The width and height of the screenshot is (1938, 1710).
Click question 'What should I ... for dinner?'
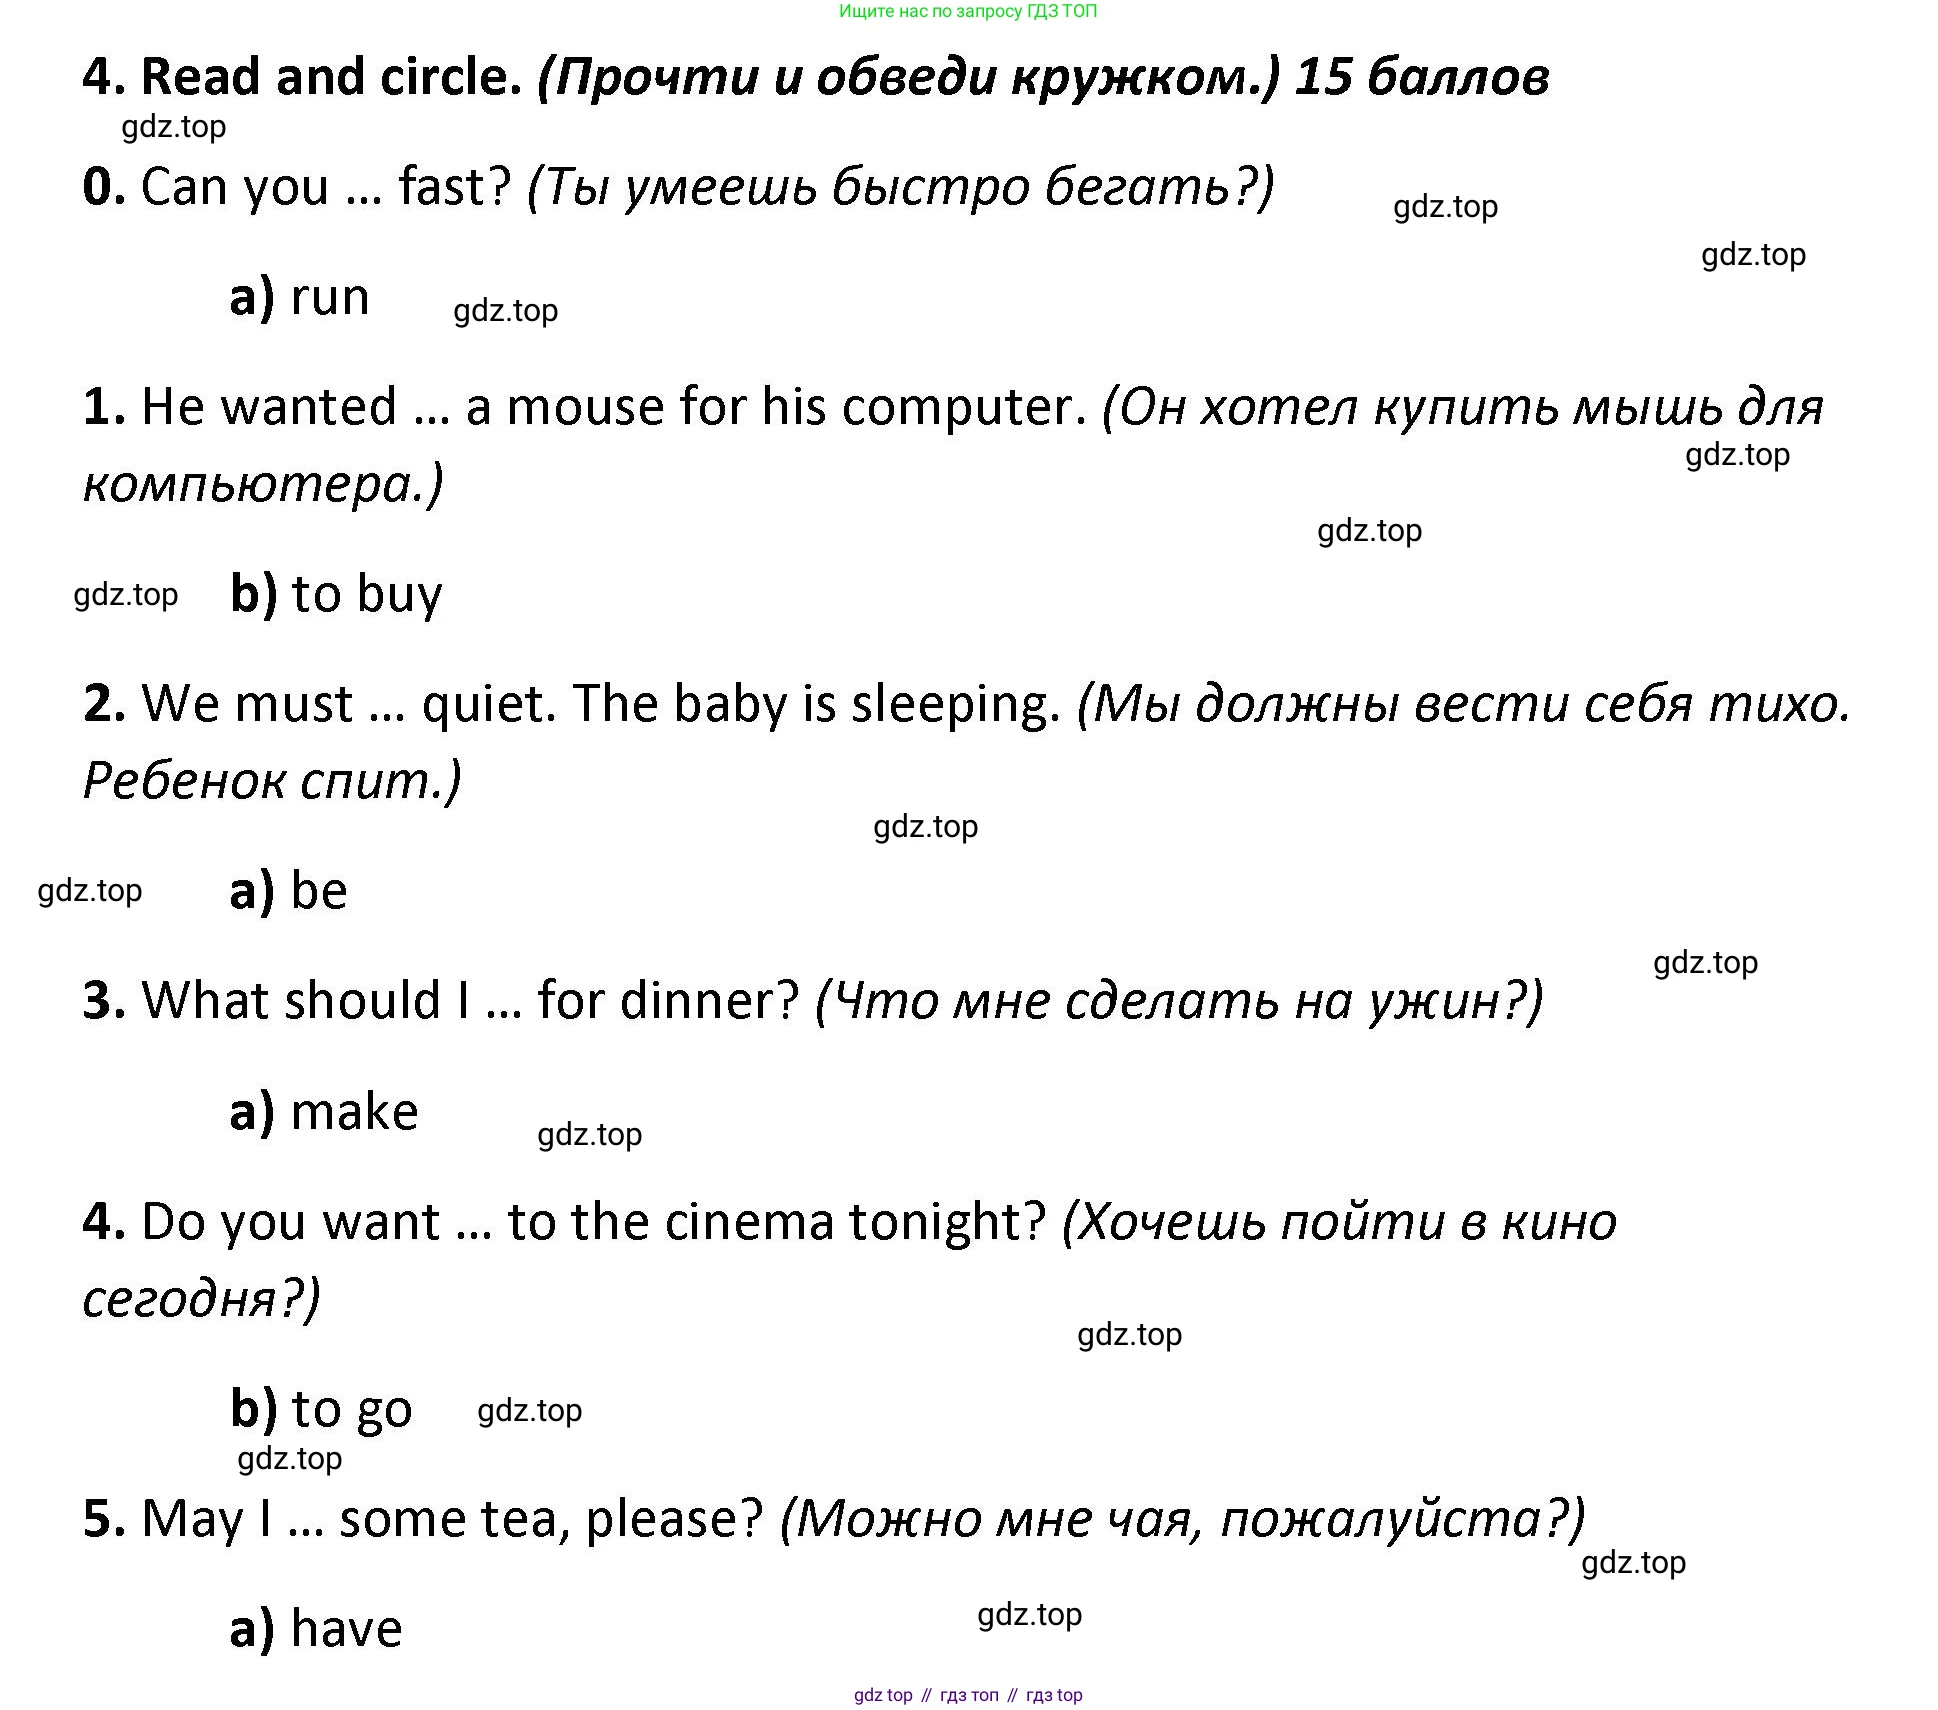click(471, 1000)
